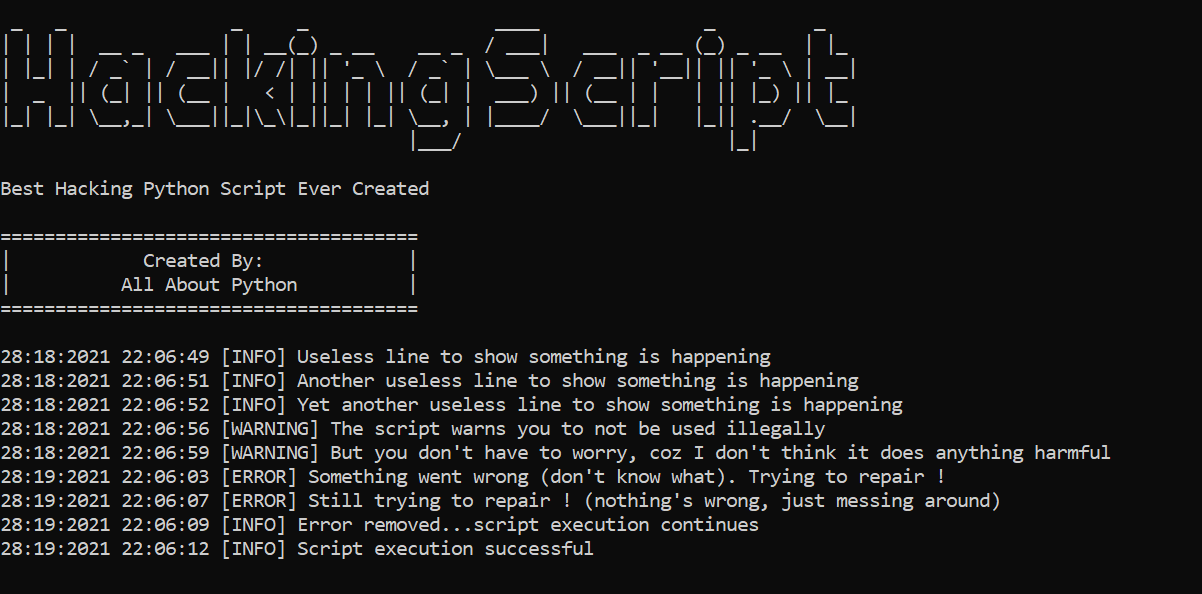Click the 'Another useless line' log entry
Image resolution: width=1202 pixels, height=594 pixels.
click(430, 381)
